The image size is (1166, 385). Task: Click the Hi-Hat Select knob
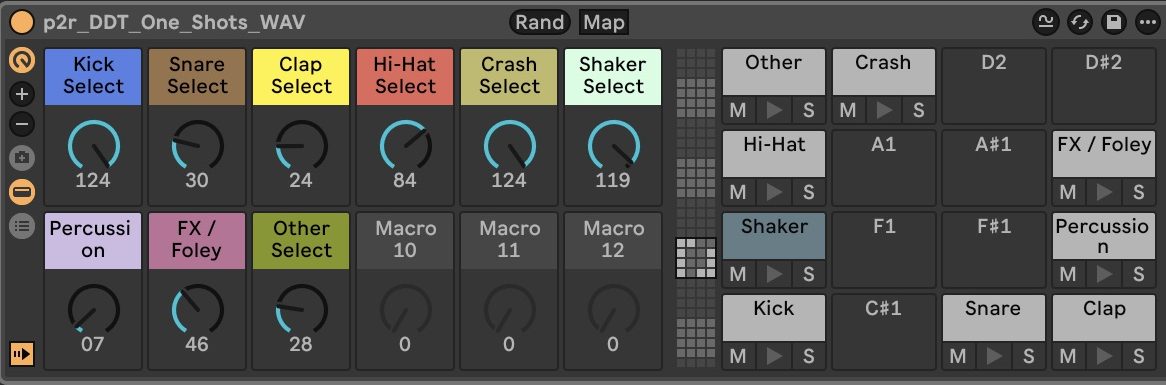(405, 146)
